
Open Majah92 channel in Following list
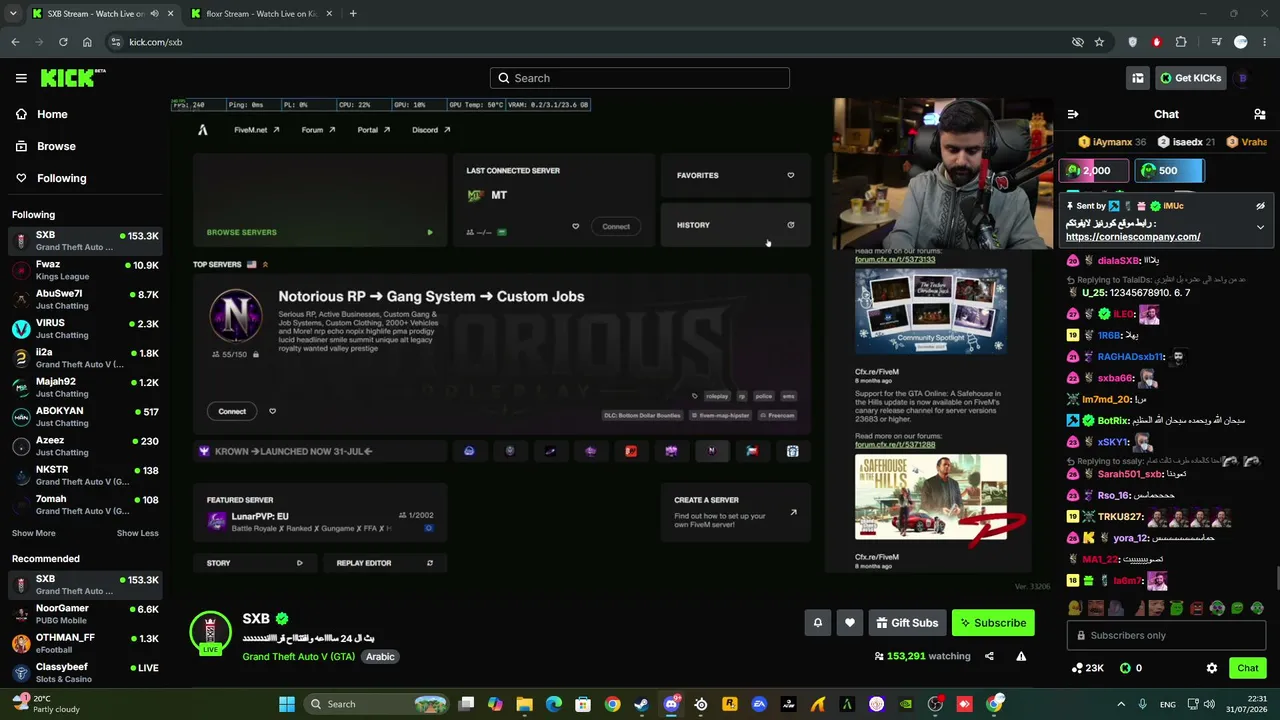click(x=85, y=387)
